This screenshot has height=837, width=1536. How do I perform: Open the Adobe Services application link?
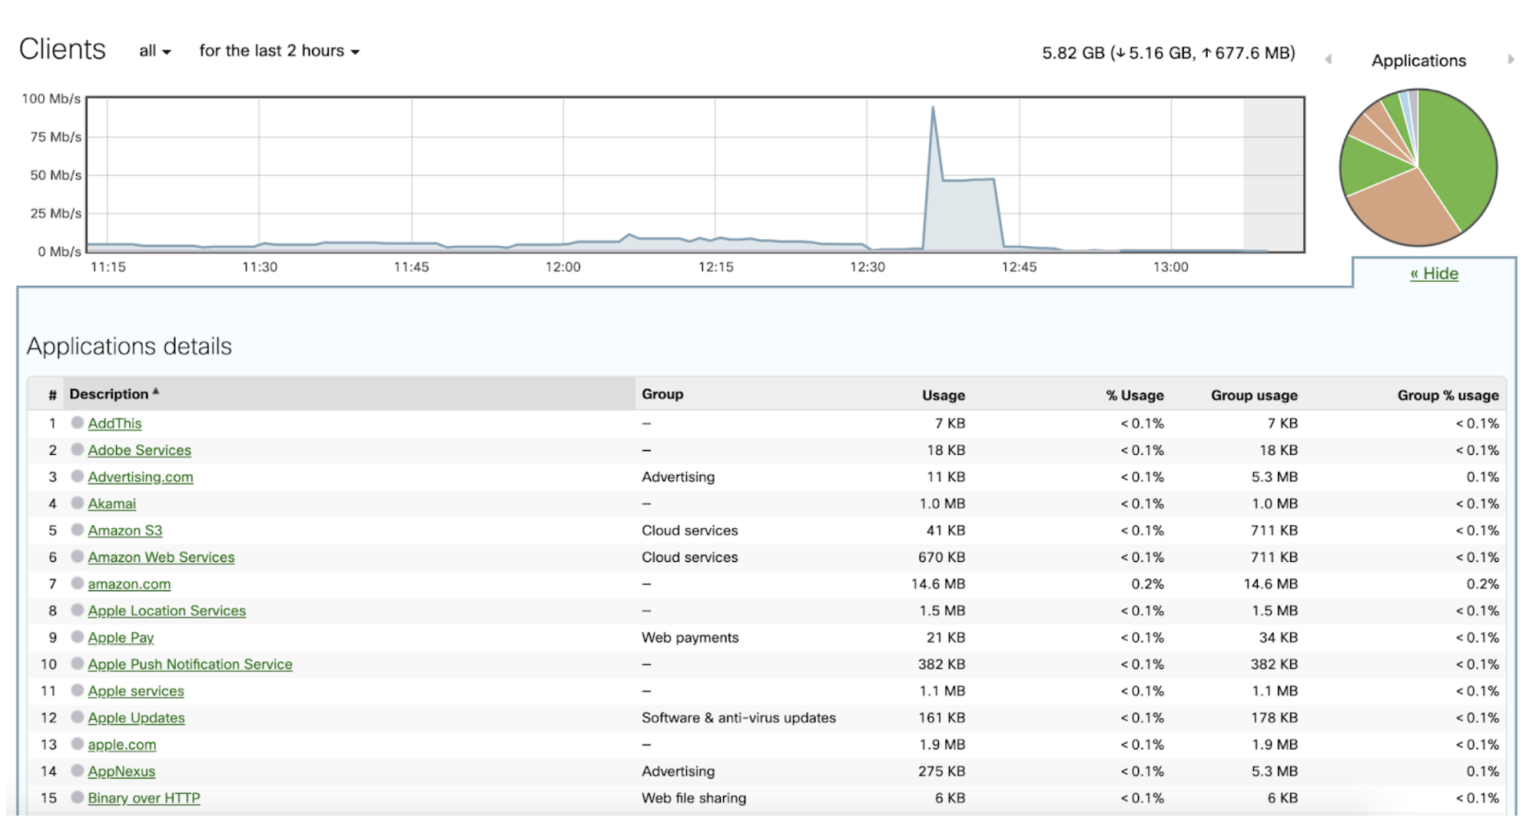[x=139, y=450]
